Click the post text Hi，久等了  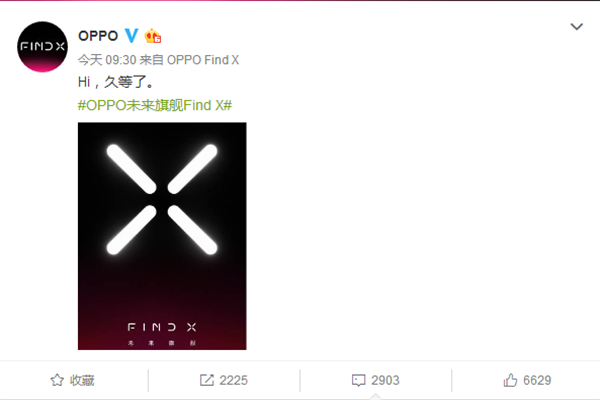pyautogui.click(x=116, y=82)
